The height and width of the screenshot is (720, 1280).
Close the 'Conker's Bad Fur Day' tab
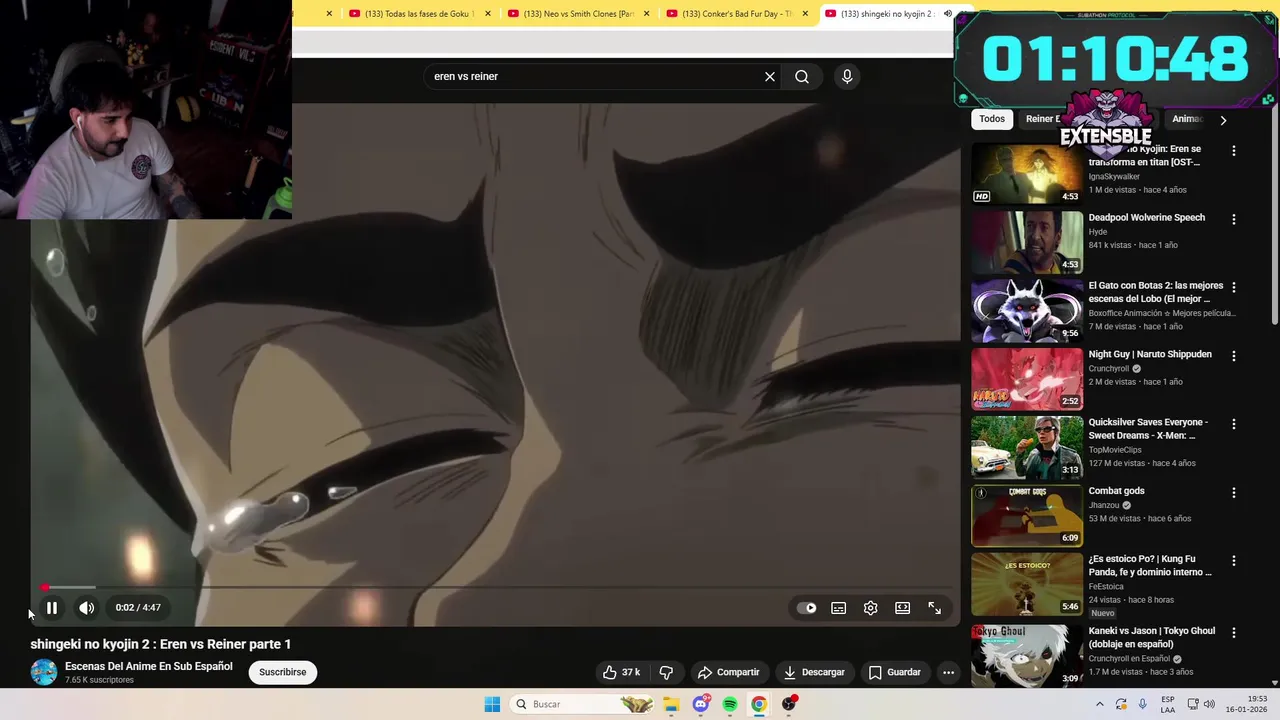pyautogui.click(x=805, y=14)
